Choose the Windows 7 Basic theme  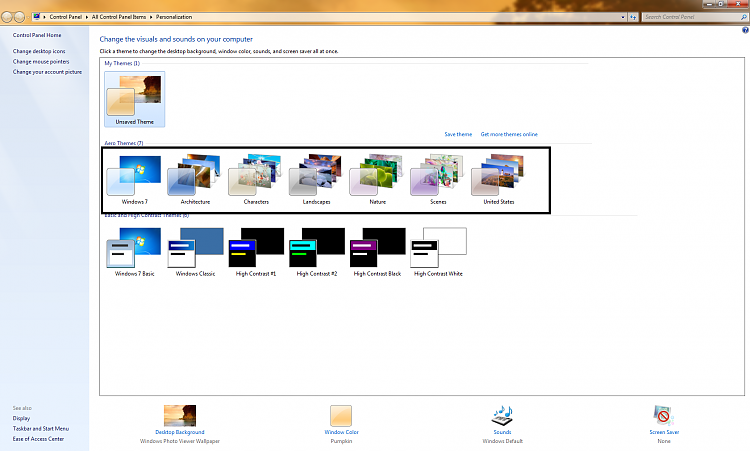pos(134,252)
